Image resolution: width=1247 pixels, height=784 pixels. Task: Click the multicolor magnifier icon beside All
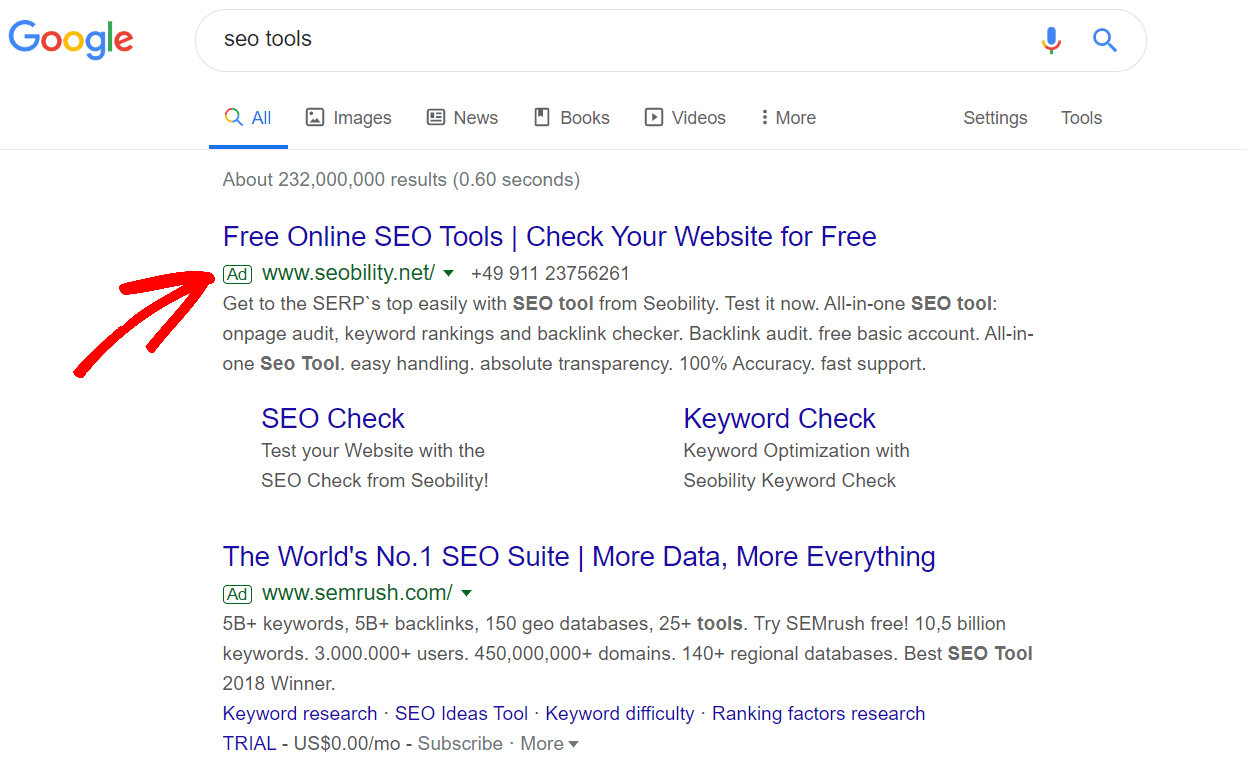(233, 117)
